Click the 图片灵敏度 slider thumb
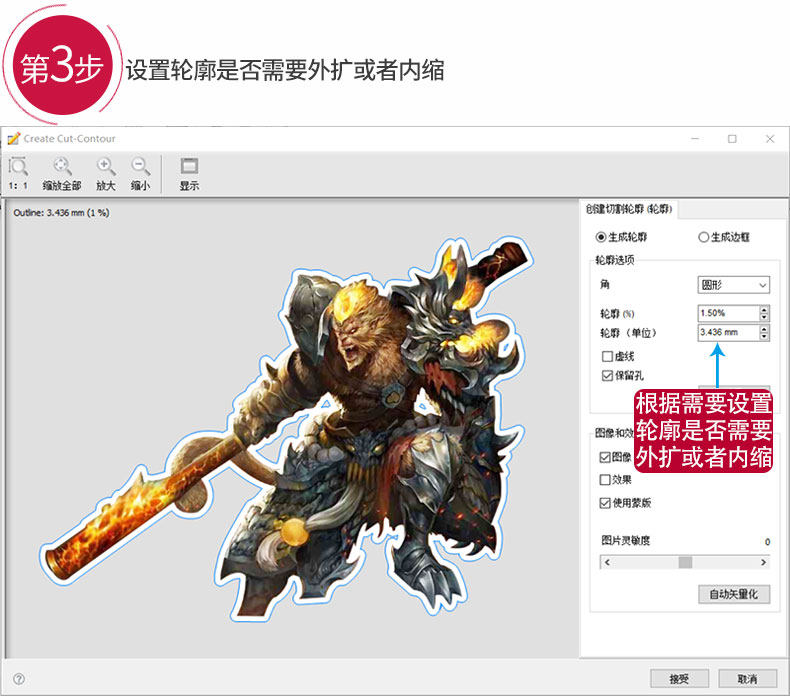 point(685,562)
